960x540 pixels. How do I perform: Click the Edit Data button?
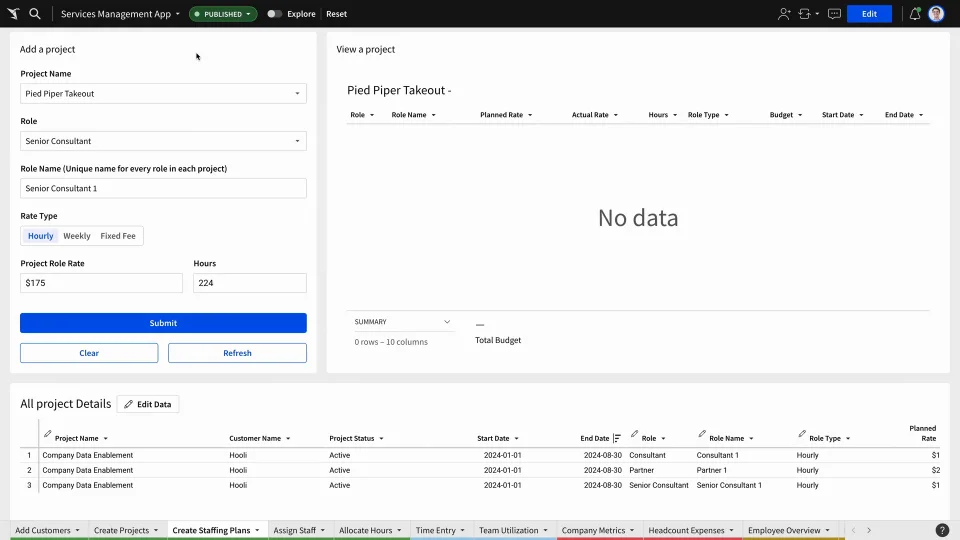[148, 404]
